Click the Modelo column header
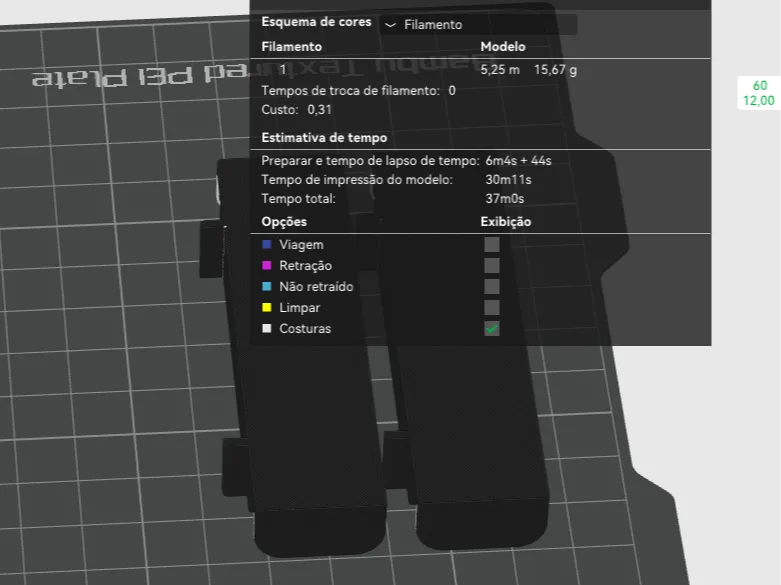This screenshot has height=585, width=781. [503, 46]
